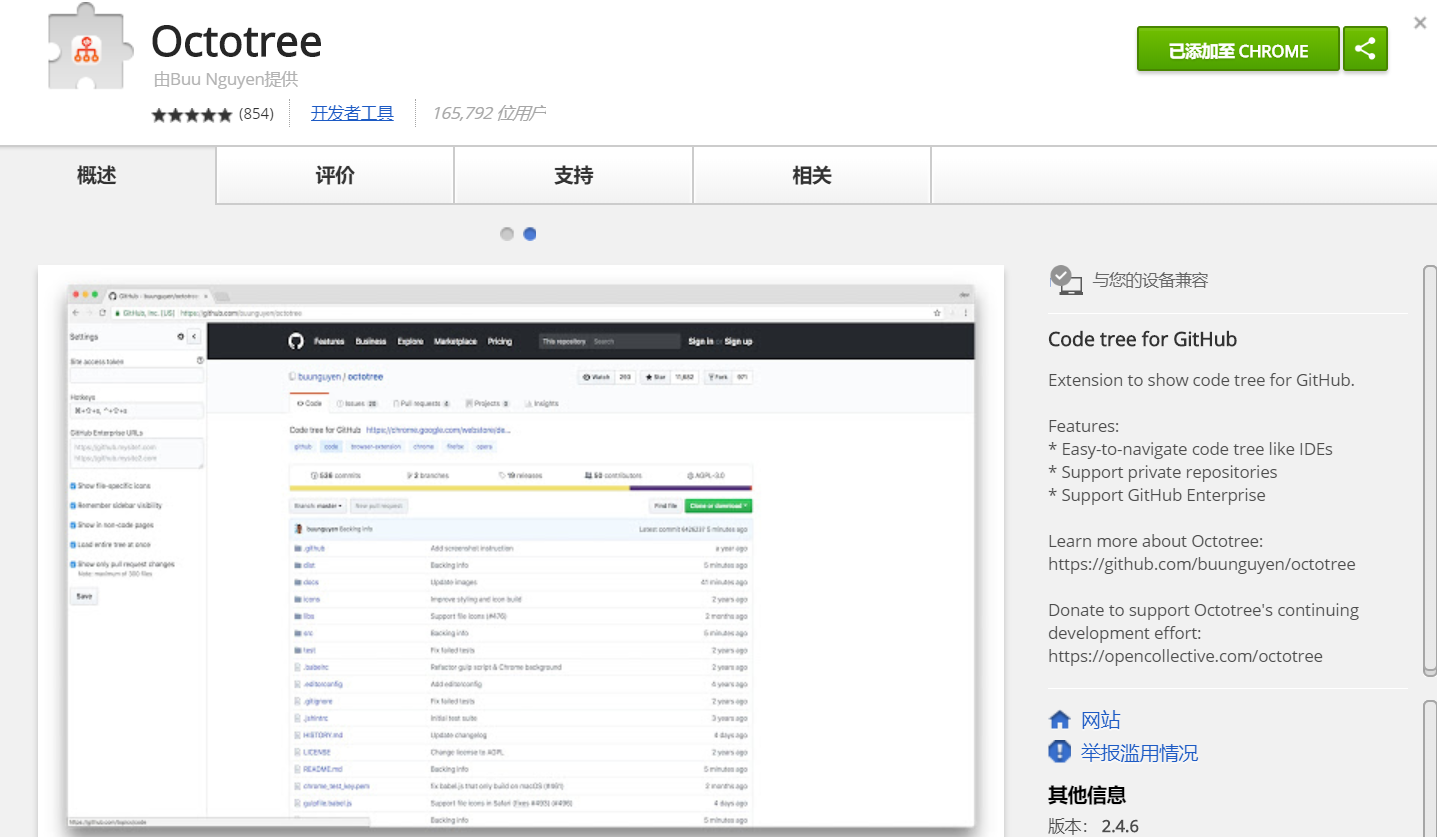1437x837 pixels.
Task: Click the 已添加至 CHROME button
Action: pyautogui.click(x=1237, y=50)
